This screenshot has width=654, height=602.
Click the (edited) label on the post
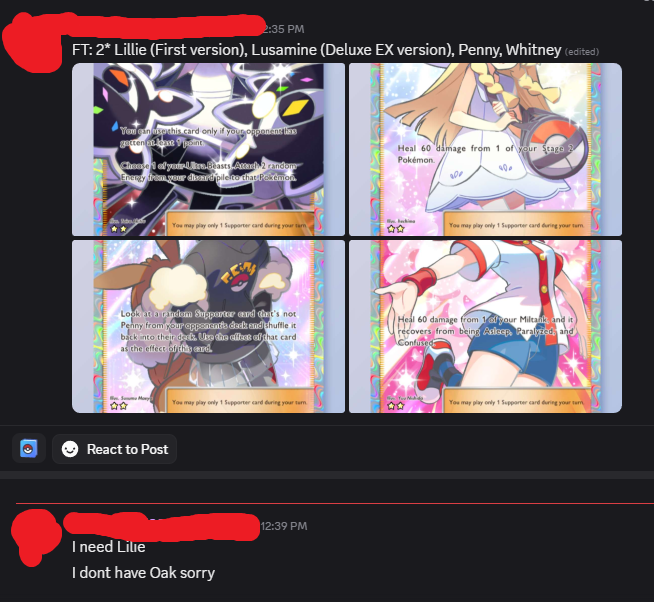point(582,52)
